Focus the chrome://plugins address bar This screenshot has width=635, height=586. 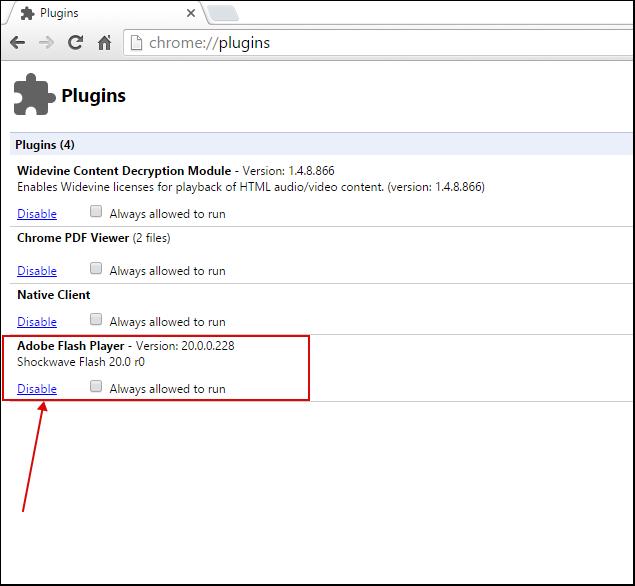tap(379, 43)
